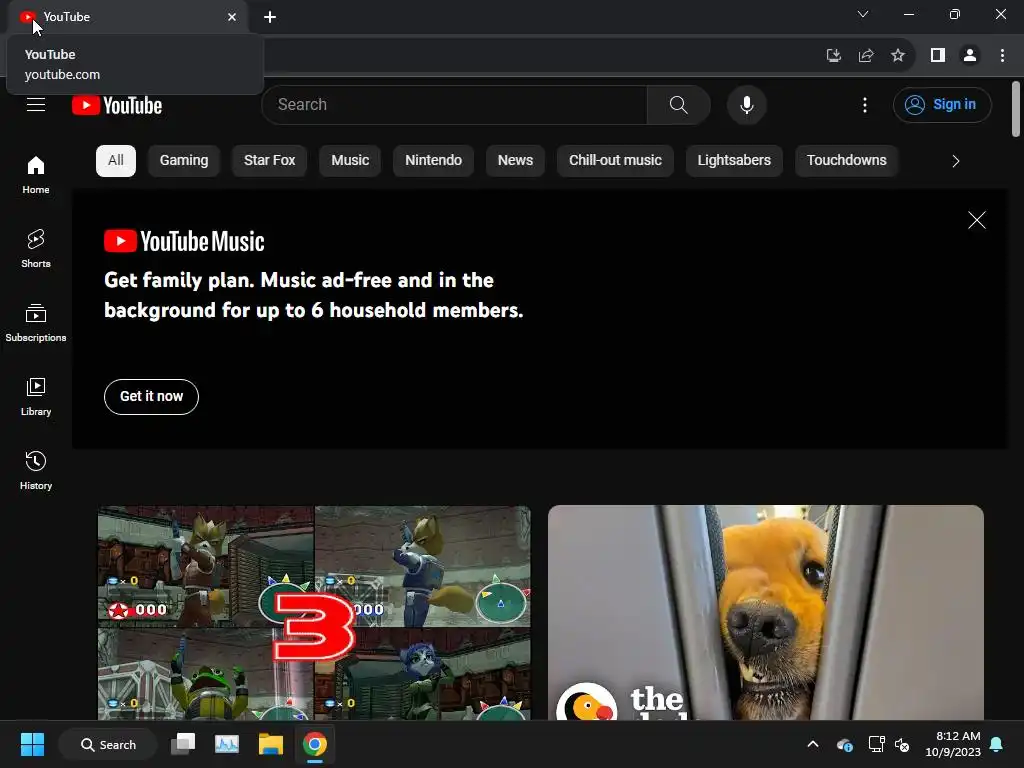This screenshot has width=1024, height=768.
Task: Open Windows Start menu
Action: (32, 744)
